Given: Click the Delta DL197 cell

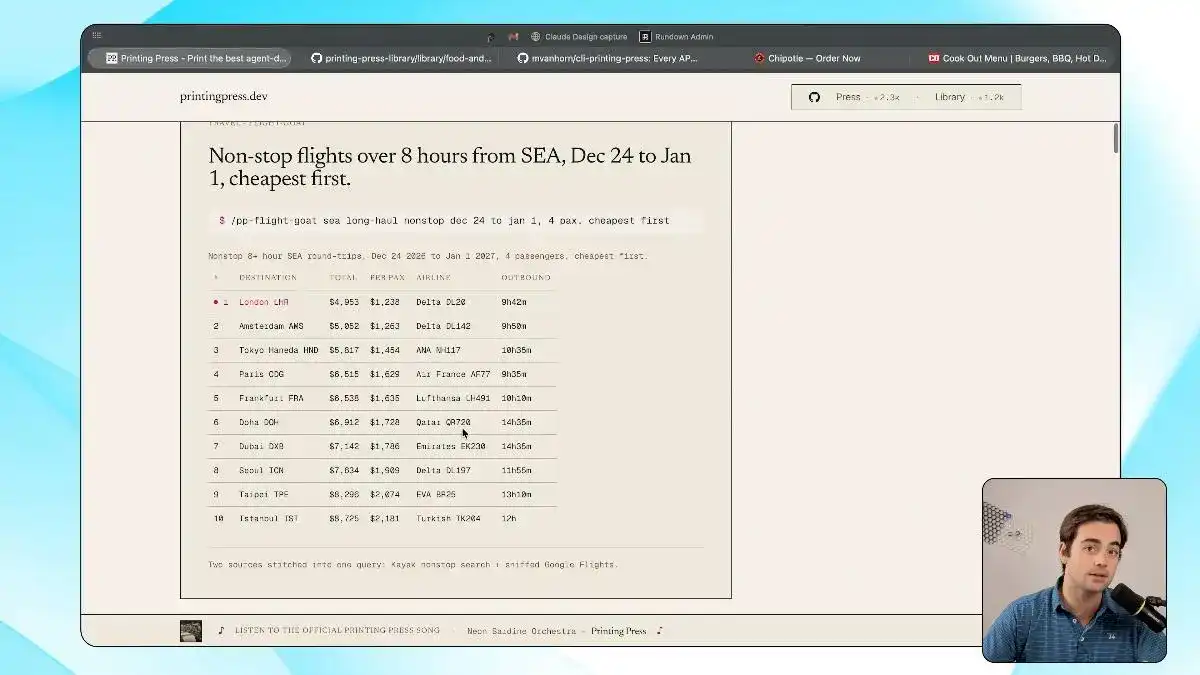Looking at the screenshot, I should click(443, 470).
